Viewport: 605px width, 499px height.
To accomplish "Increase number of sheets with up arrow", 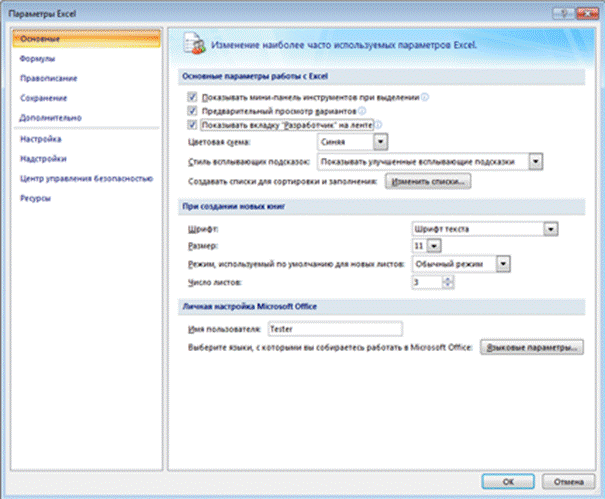I will coord(448,279).
